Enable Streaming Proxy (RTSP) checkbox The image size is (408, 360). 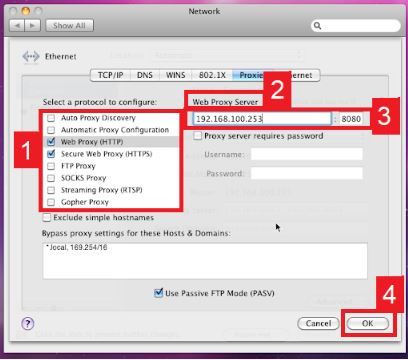(51, 190)
